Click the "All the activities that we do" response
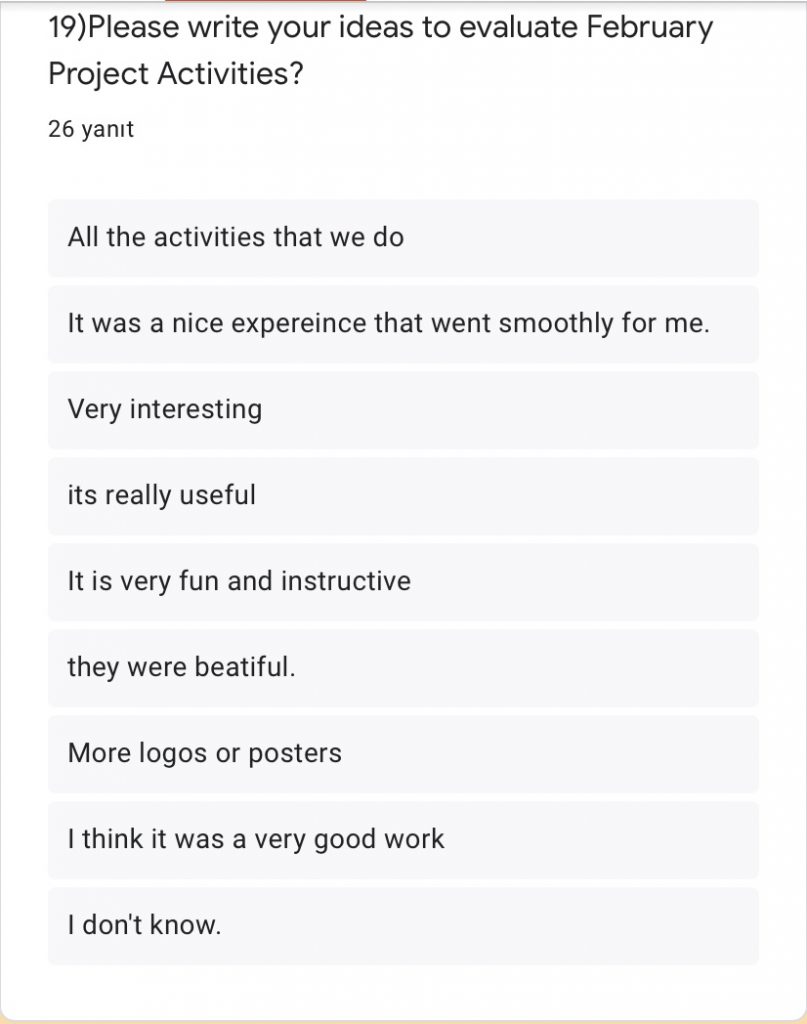The image size is (807, 1024). point(236,238)
